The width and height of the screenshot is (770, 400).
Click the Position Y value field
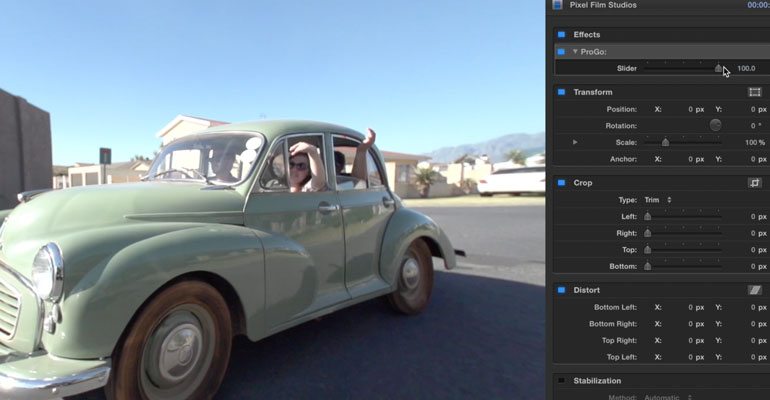[758, 109]
